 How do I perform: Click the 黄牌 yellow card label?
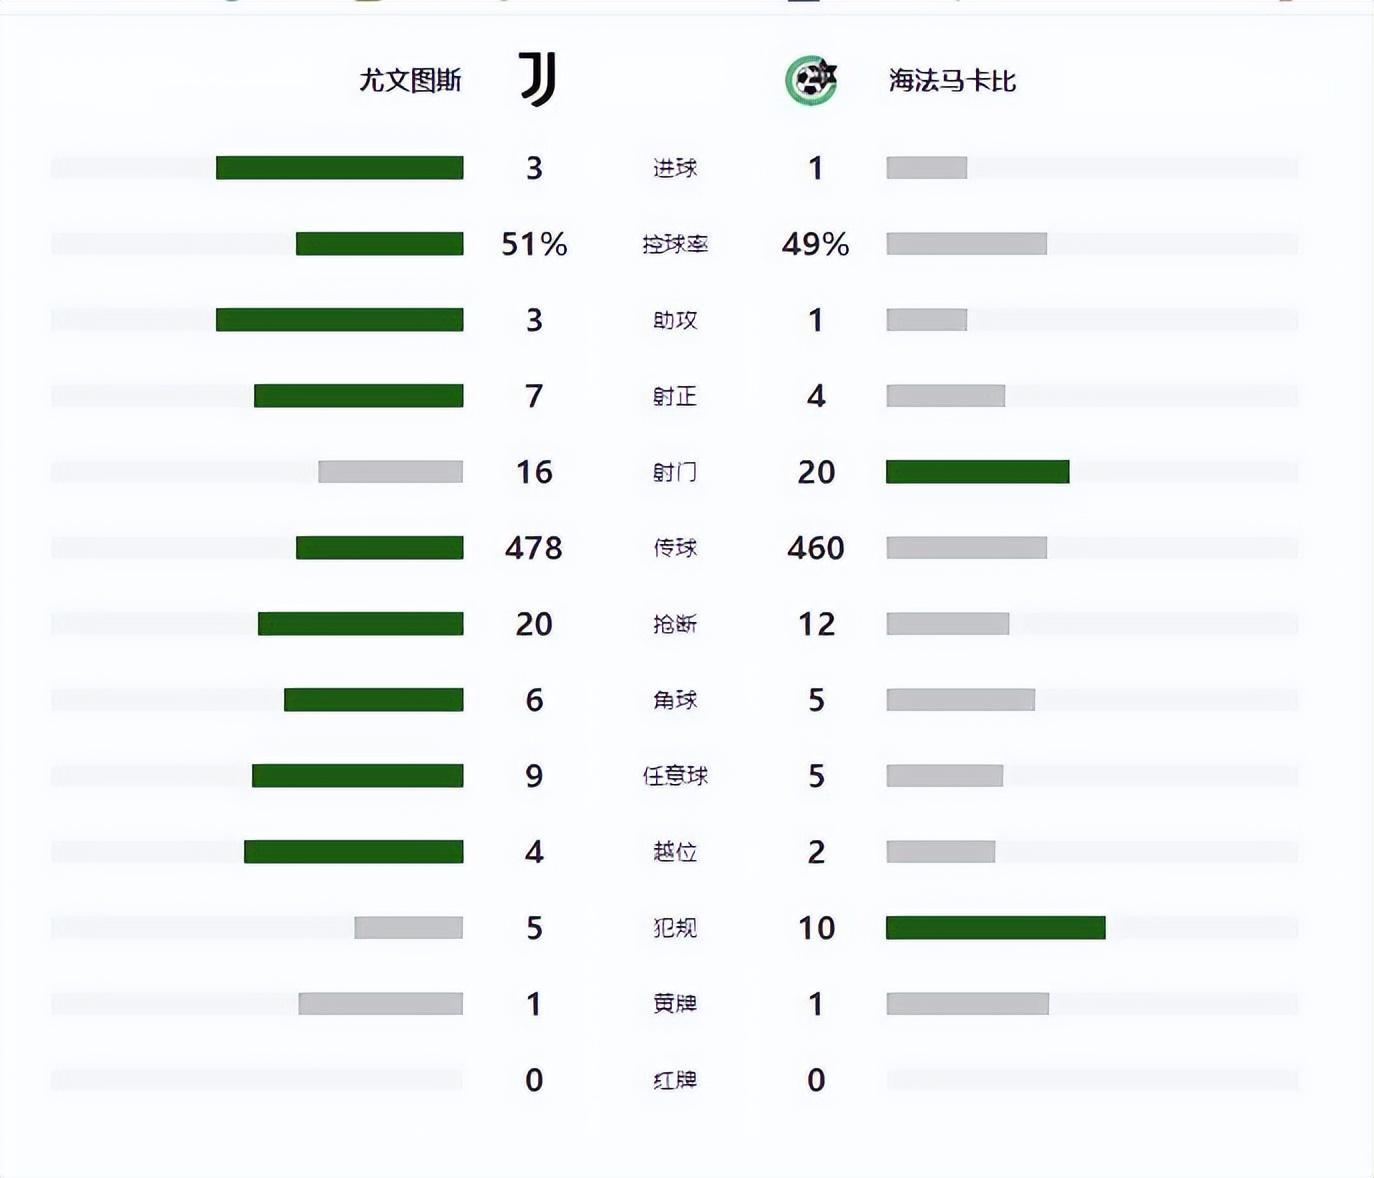coord(675,1004)
